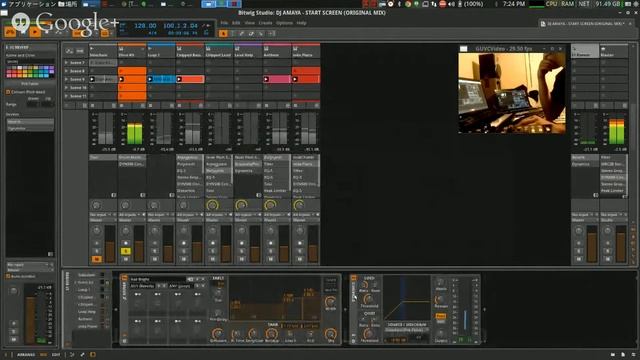Click the volume icon in the system tray
This screenshot has height=360, width=640.
click(x=451, y=4)
